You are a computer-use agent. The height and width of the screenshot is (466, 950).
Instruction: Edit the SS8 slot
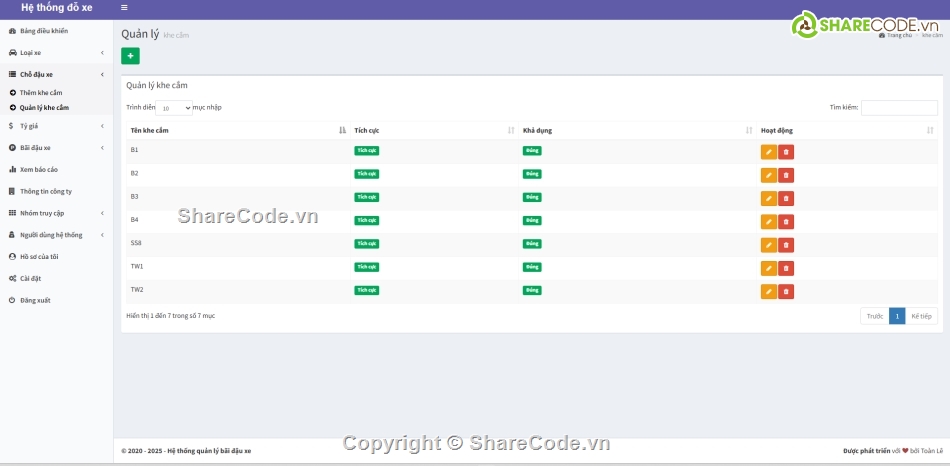point(769,245)
